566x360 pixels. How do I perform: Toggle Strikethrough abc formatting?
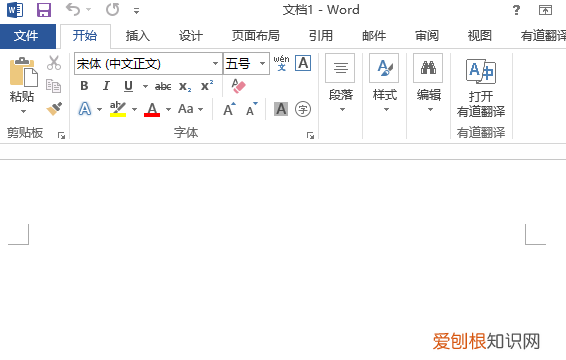click(163, 86)
